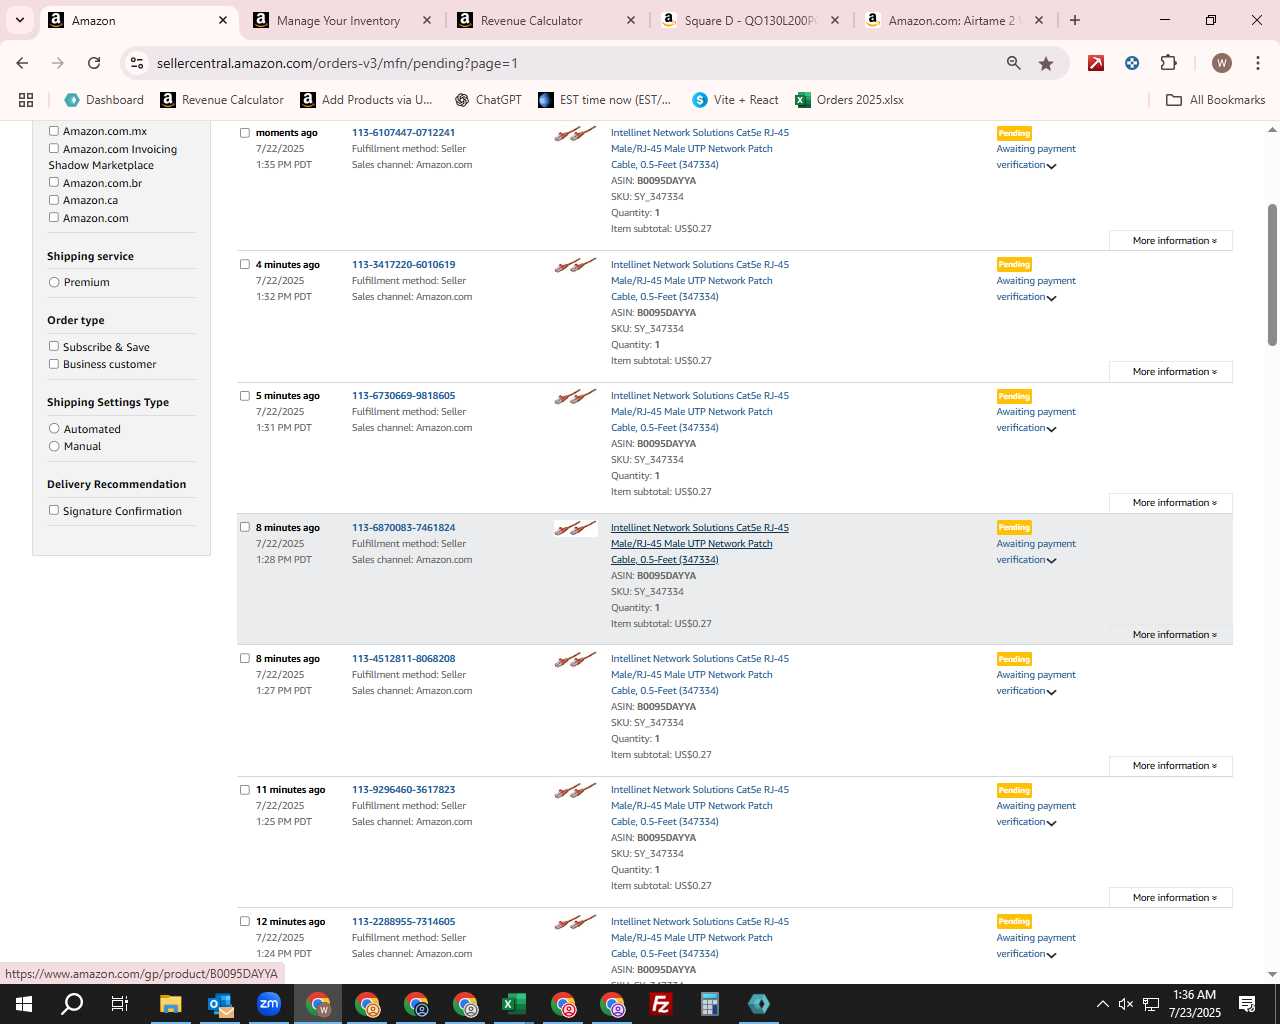
Task: Open the Chrome three-dot menu
Action: [x=1258, y=63]
